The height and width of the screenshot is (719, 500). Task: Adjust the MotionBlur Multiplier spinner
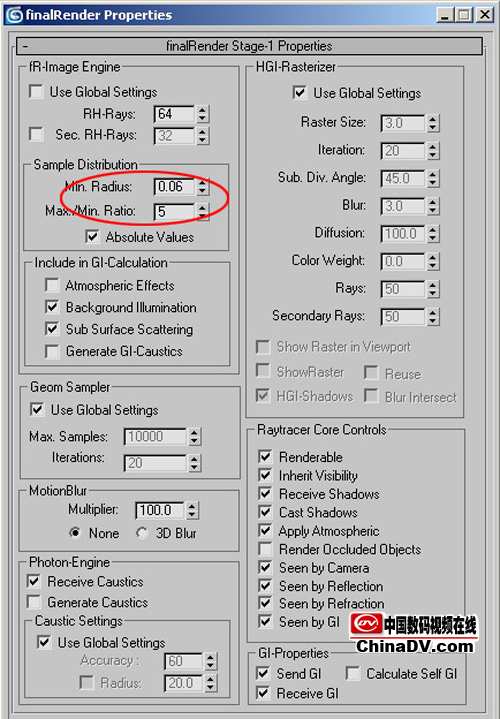click(x=192, y=510)
